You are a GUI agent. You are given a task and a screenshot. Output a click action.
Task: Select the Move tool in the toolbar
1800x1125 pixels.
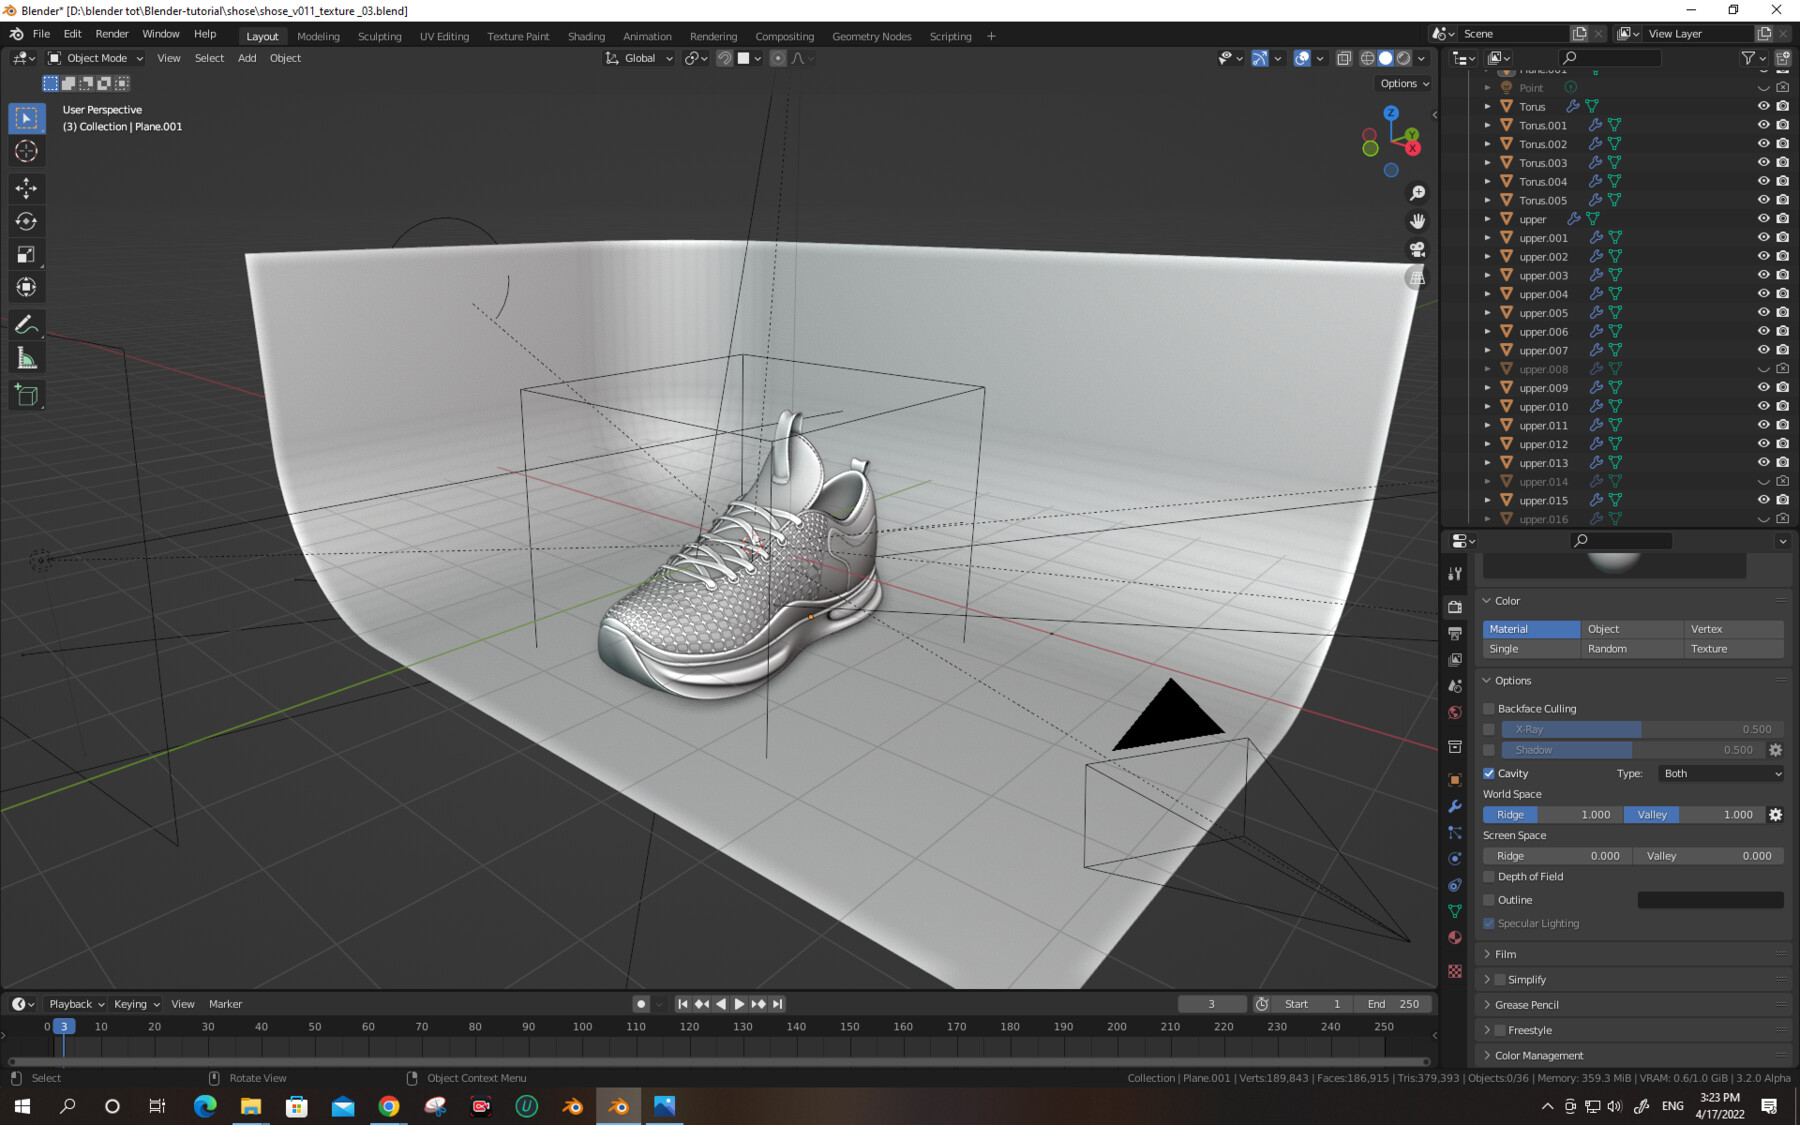pyautogui.click(x=26, y=188)
